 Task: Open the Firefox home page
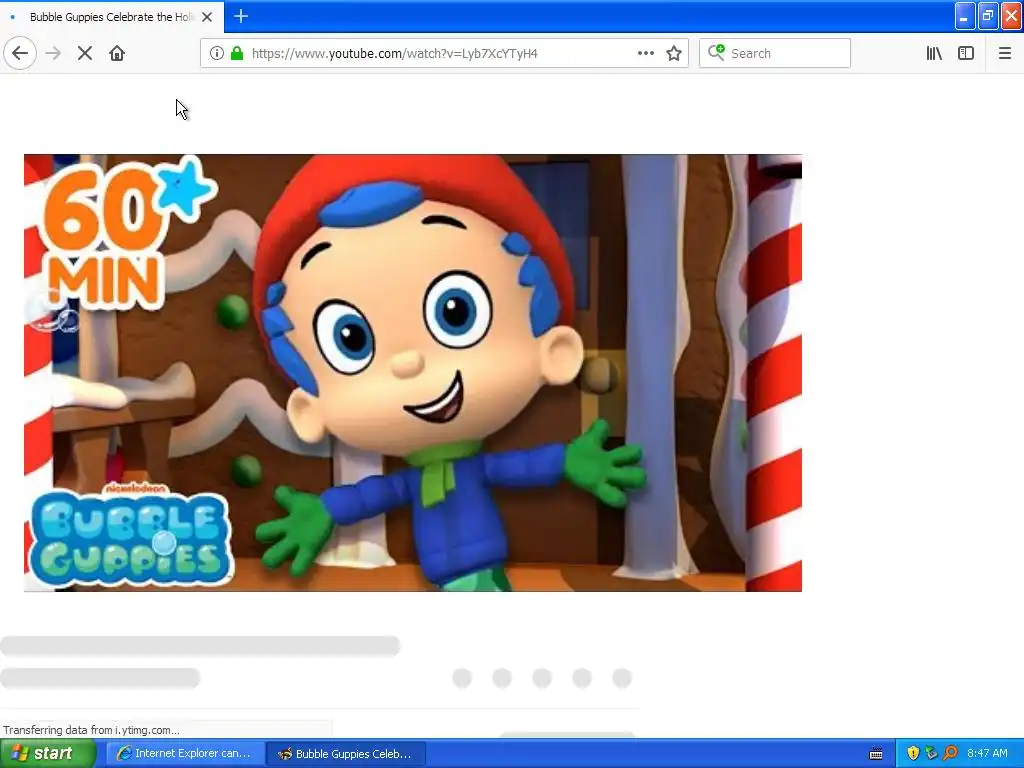pyautogui.click(x=117, y=54)
